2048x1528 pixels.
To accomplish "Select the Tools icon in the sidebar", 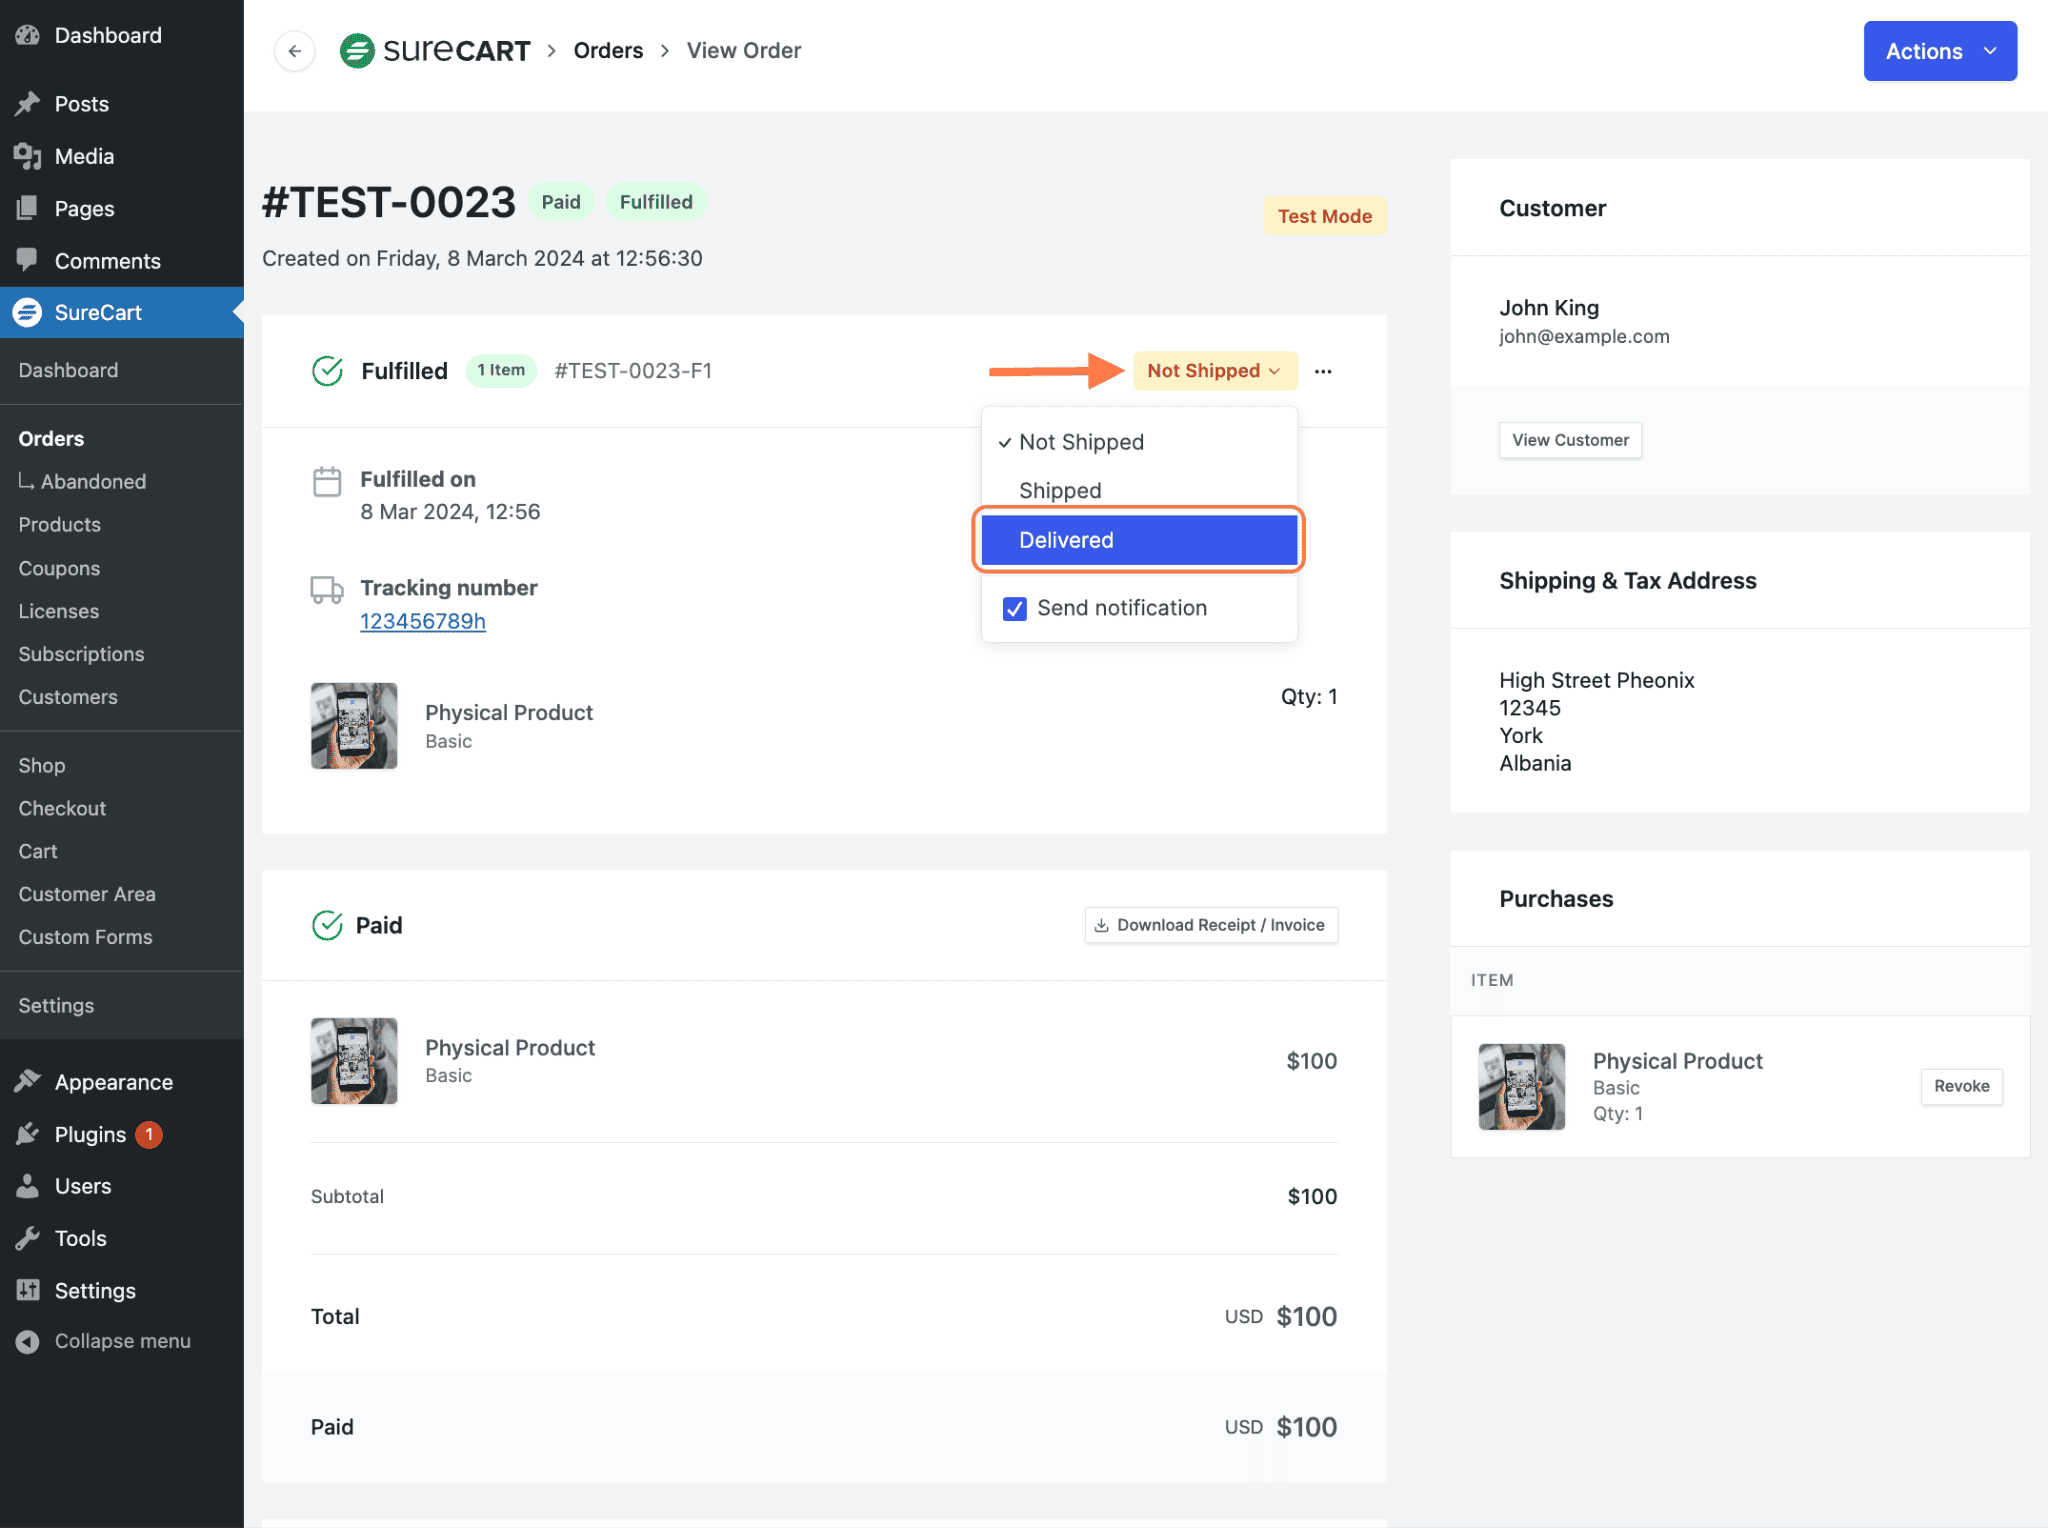I will point(28,1238).
